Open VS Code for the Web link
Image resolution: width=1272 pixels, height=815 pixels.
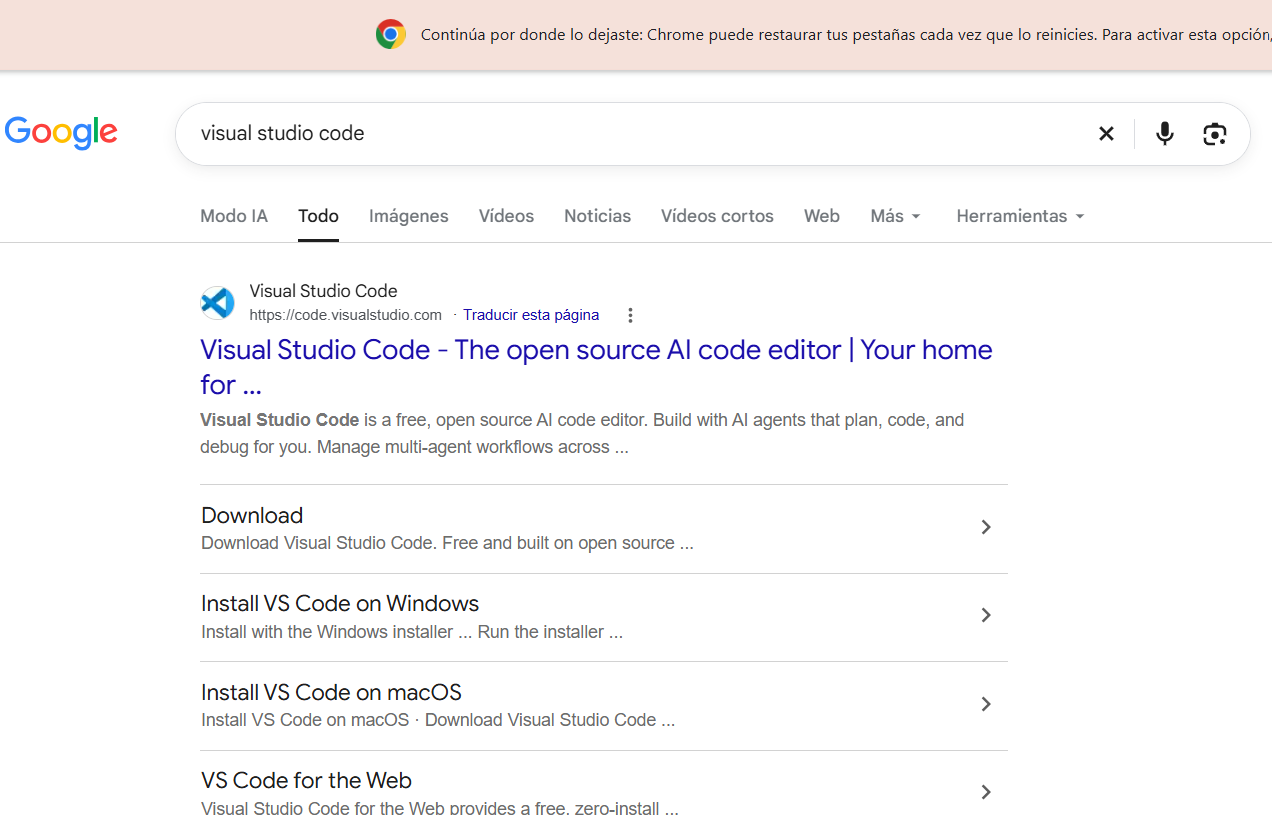click(306, 780)
